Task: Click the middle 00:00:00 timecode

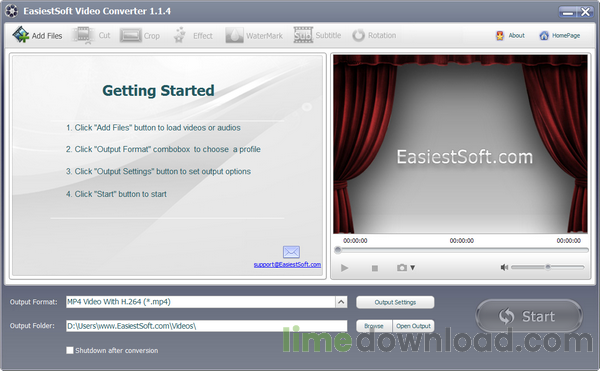Action: [461, 241]
